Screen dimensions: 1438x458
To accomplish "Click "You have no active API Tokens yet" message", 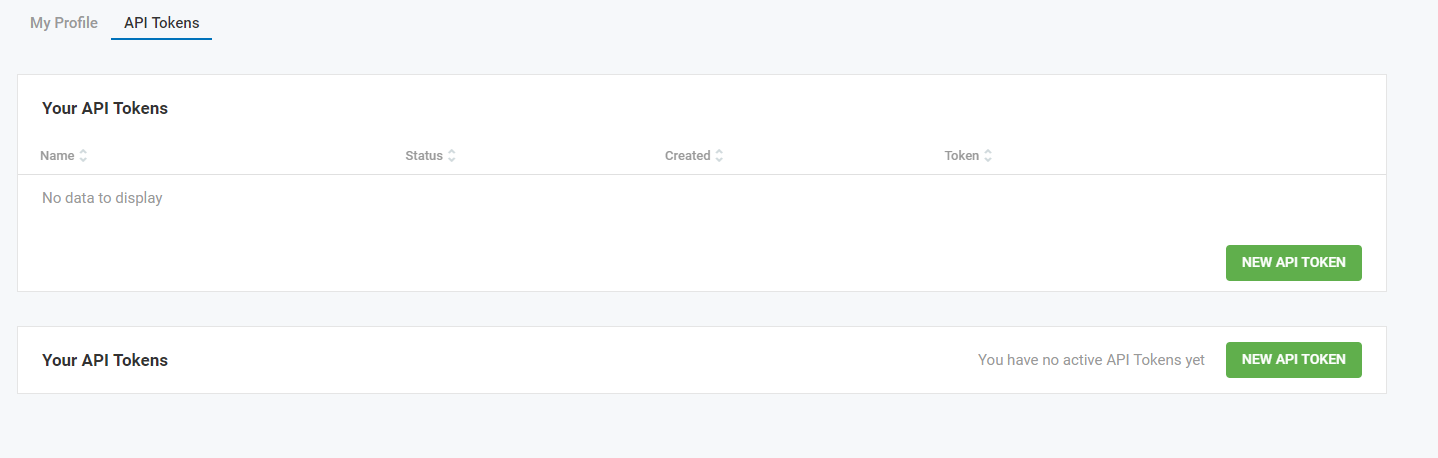I will [x=1091, y=360].
